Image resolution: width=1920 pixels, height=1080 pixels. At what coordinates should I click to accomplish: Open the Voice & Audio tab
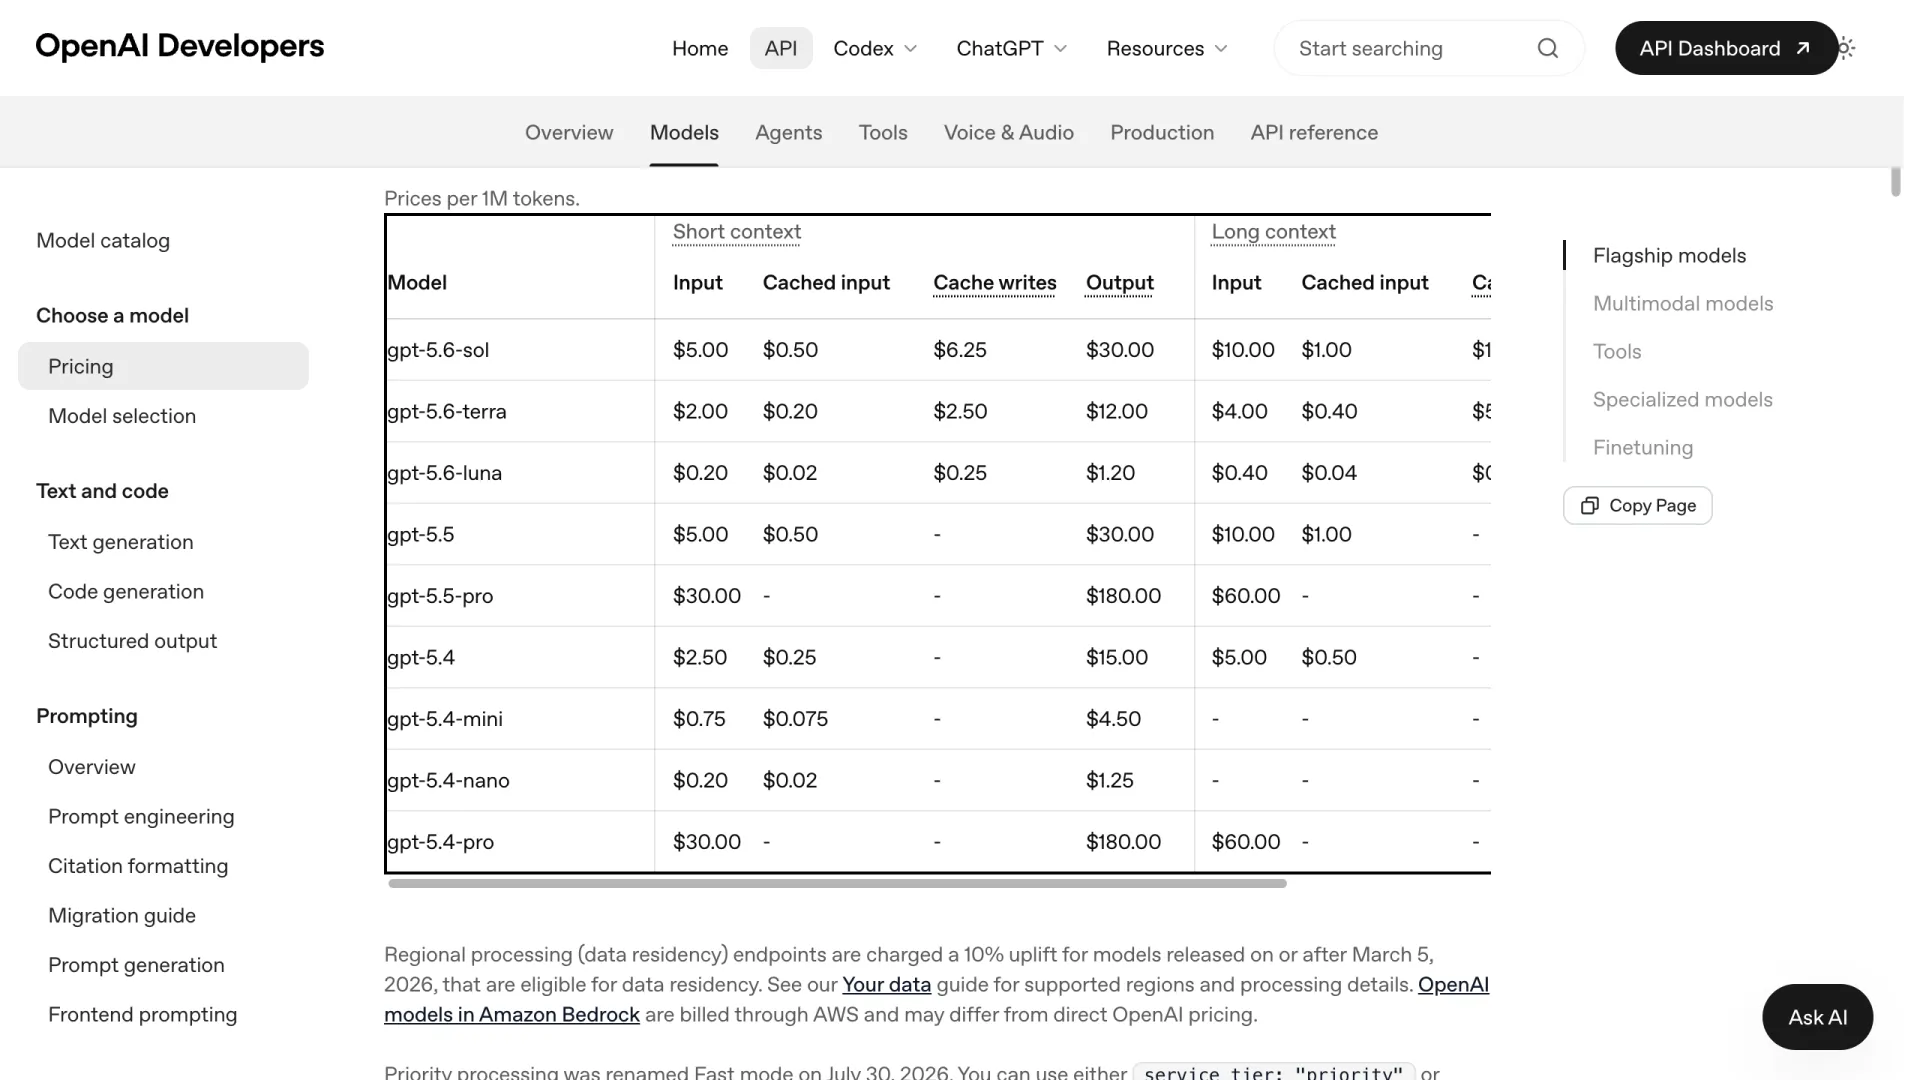point(1008,132)
